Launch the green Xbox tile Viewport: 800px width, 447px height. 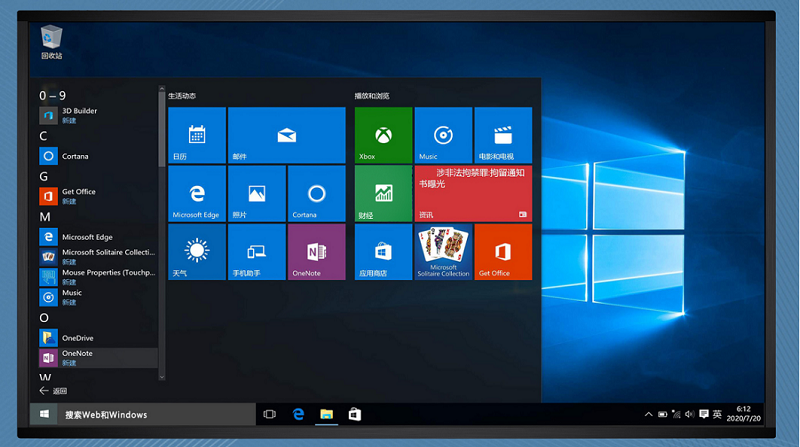tap(383, 135)
